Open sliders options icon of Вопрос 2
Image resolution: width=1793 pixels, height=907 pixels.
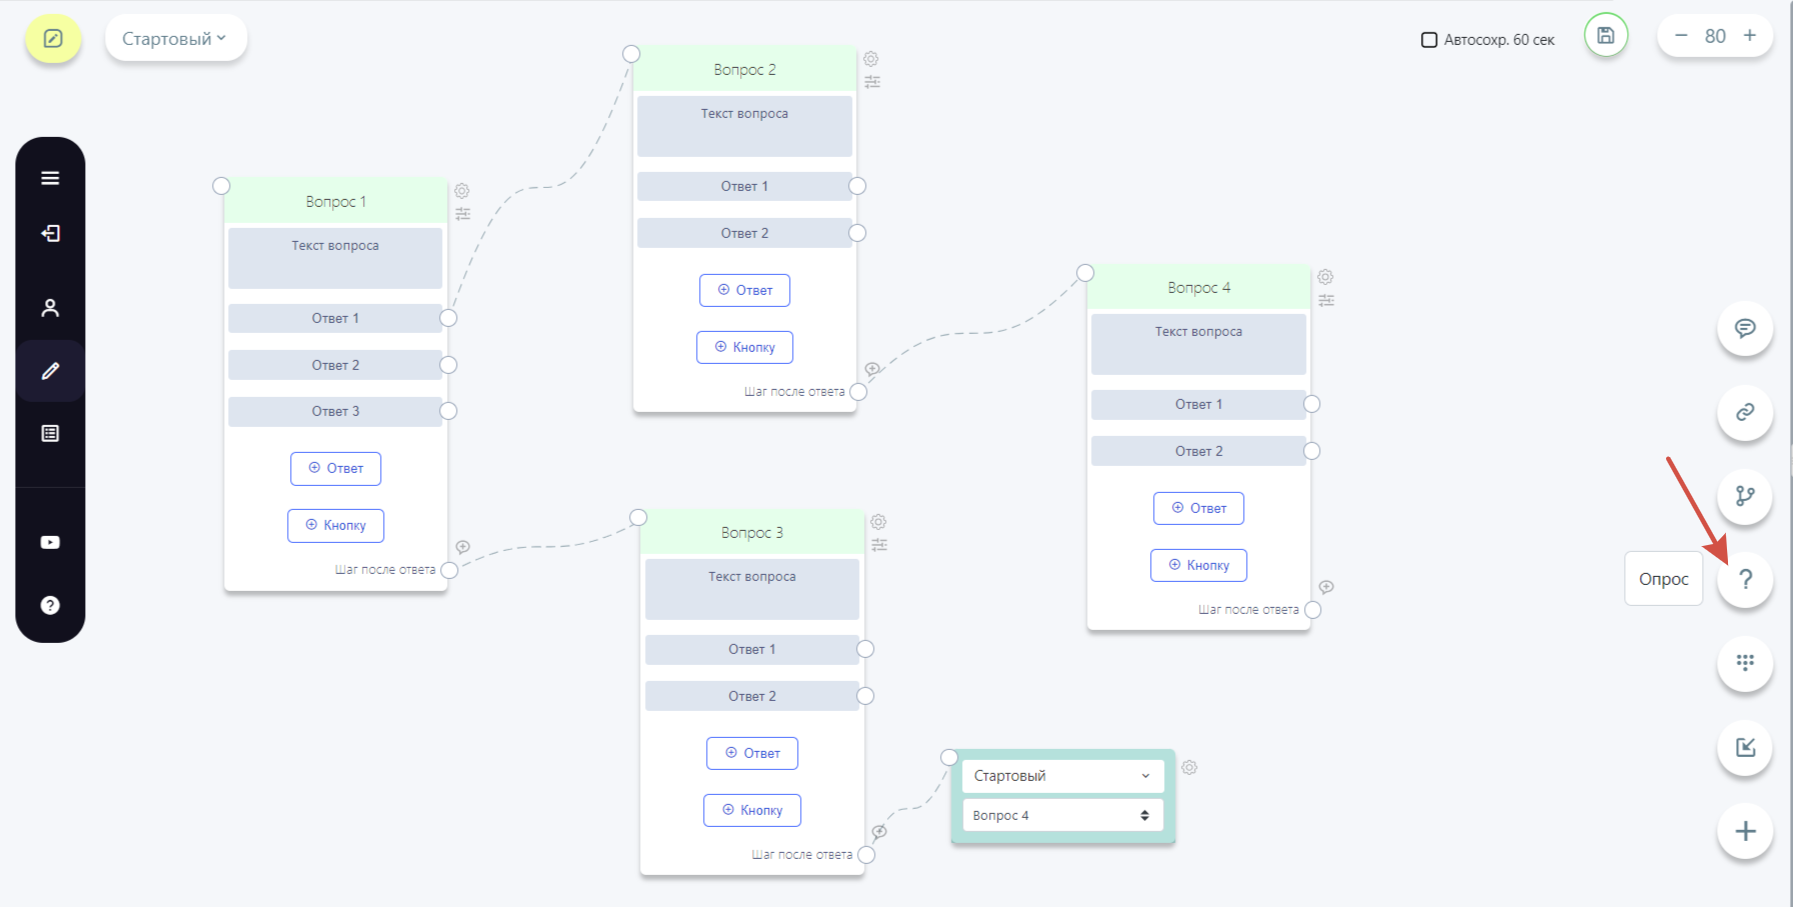pyautogui.click(x=872, y=82)
